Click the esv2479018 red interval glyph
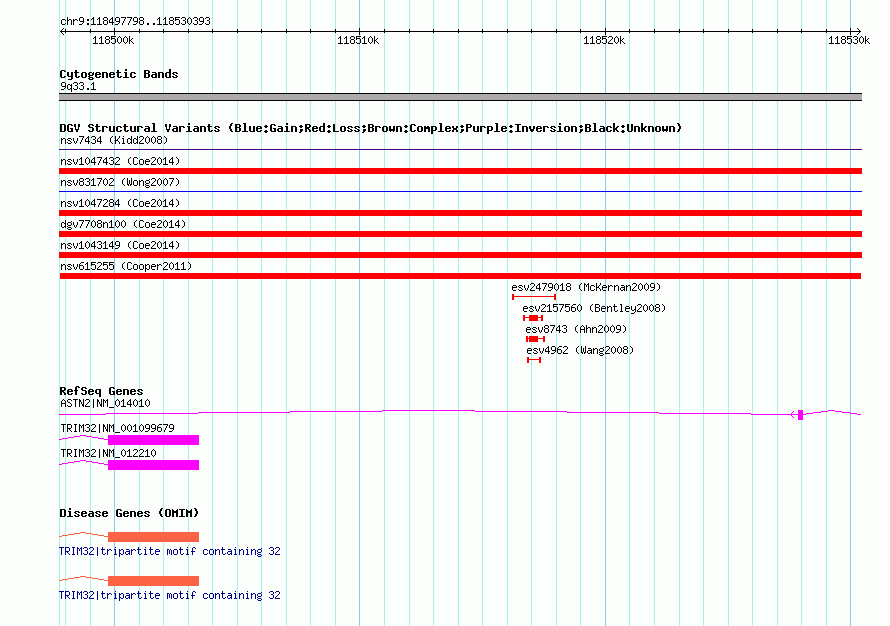This screenshot has width=890, height=626. tap(534, 297)
